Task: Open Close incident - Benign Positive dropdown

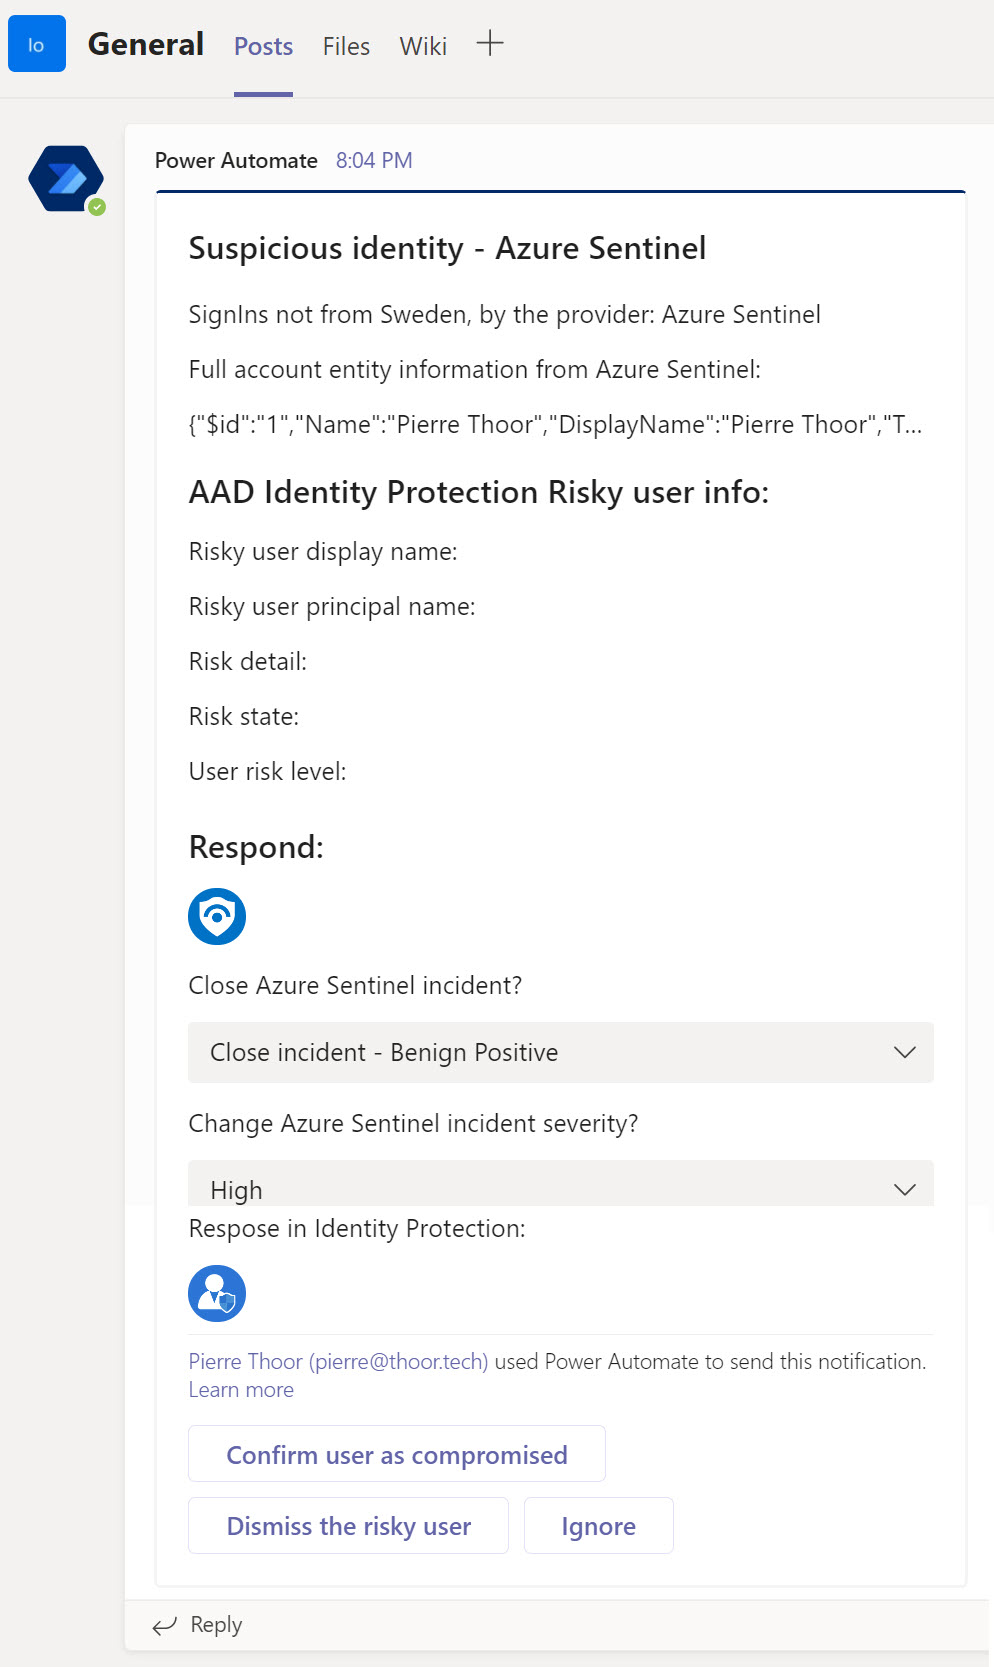Action: point(561,1052)
